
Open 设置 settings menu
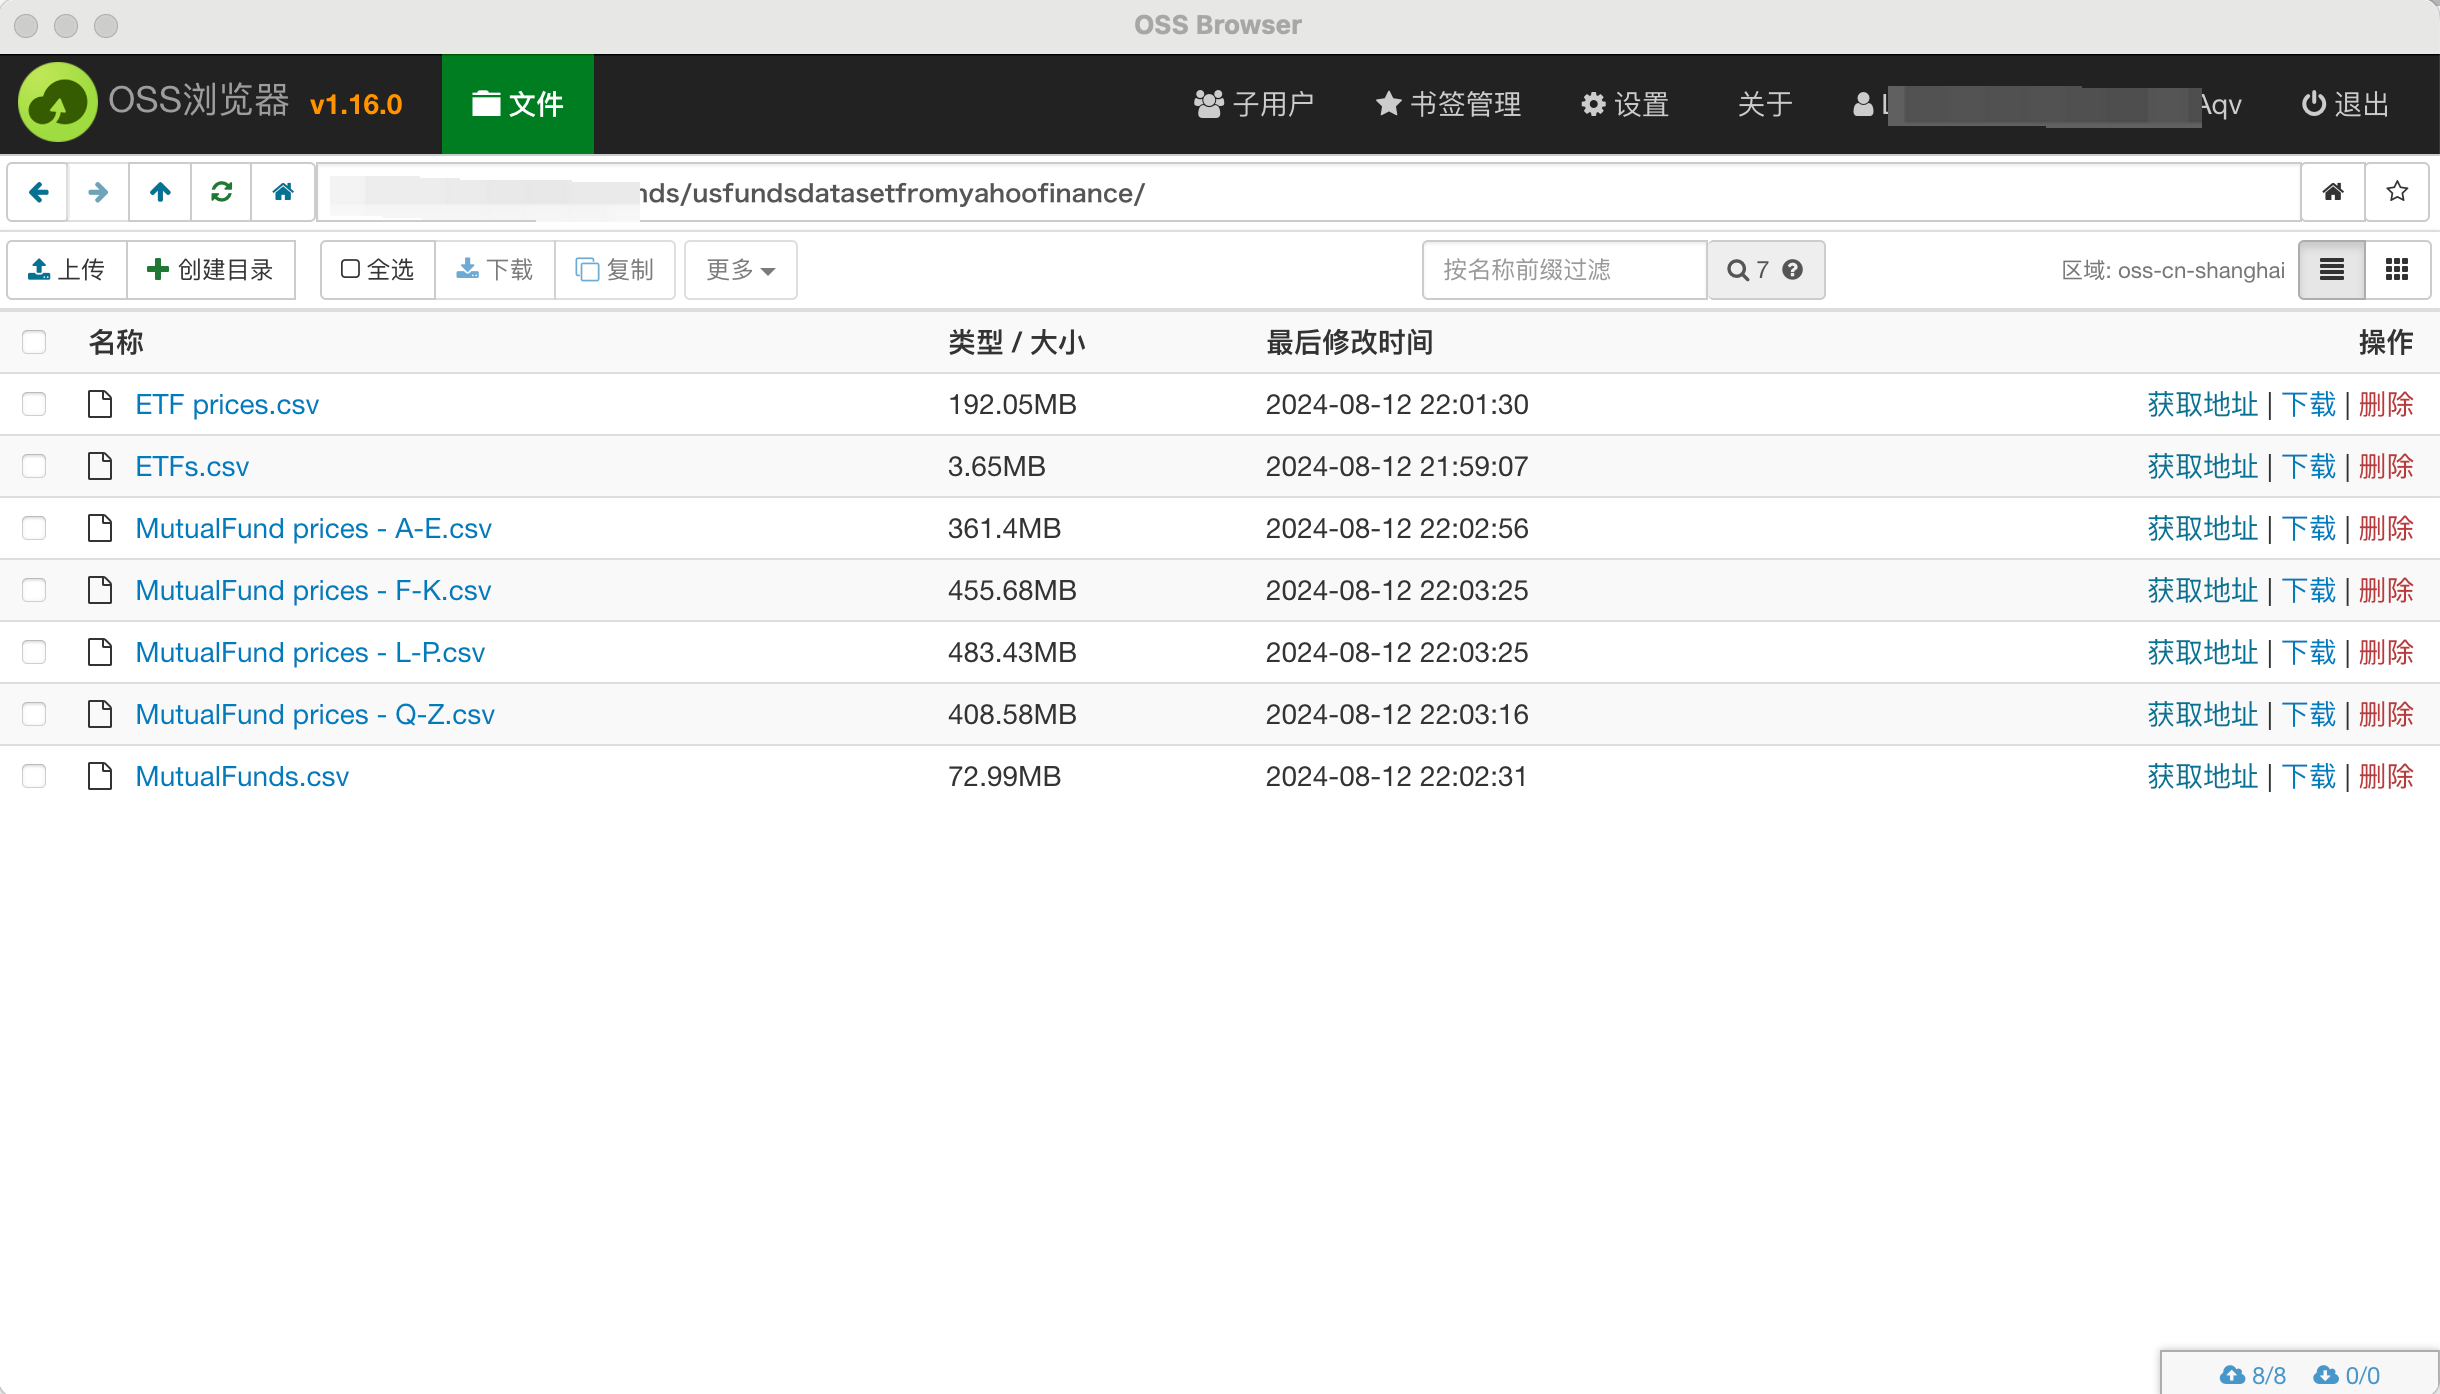pos(1625,104)
